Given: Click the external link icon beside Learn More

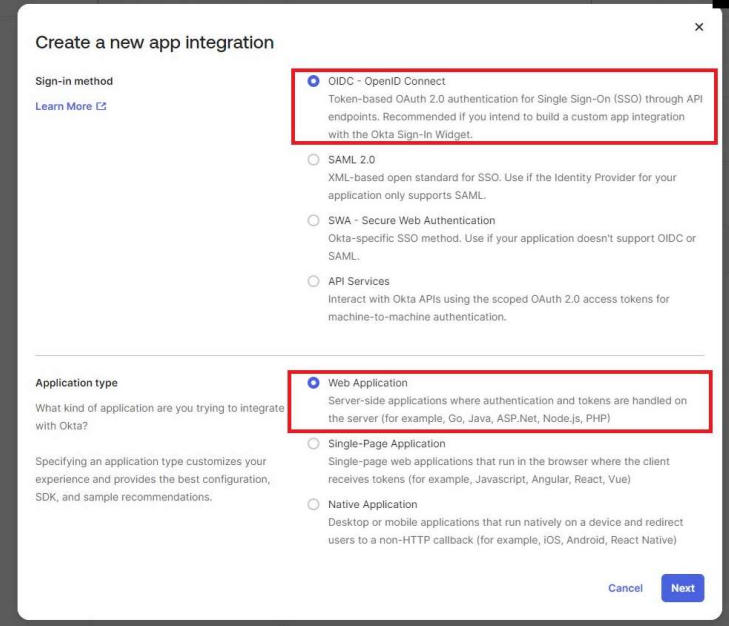Looking at the screenshot, I should tap(101, 107).
